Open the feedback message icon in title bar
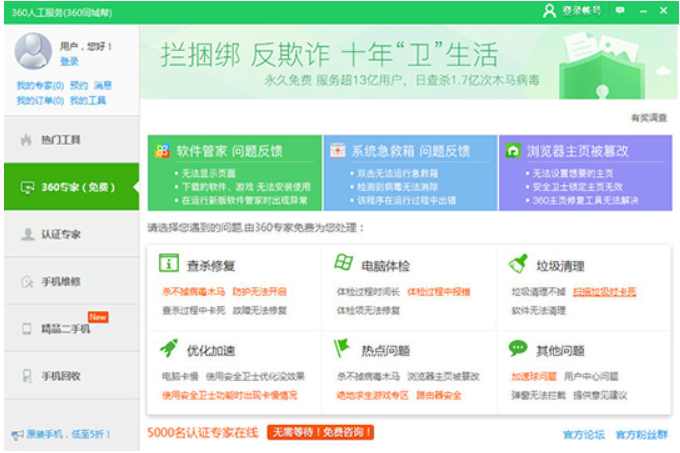680x453 pixels. (620, 10)
